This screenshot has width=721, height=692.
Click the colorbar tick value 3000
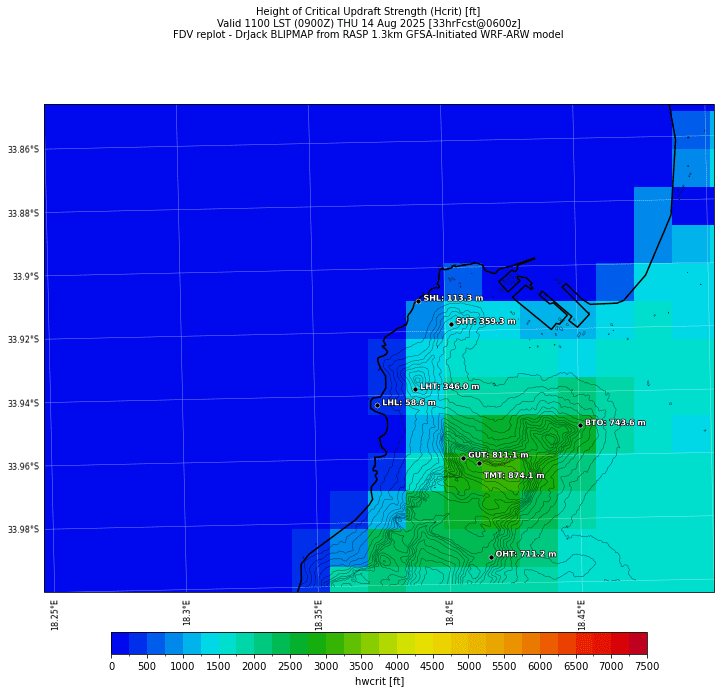[x=326, y=666]
